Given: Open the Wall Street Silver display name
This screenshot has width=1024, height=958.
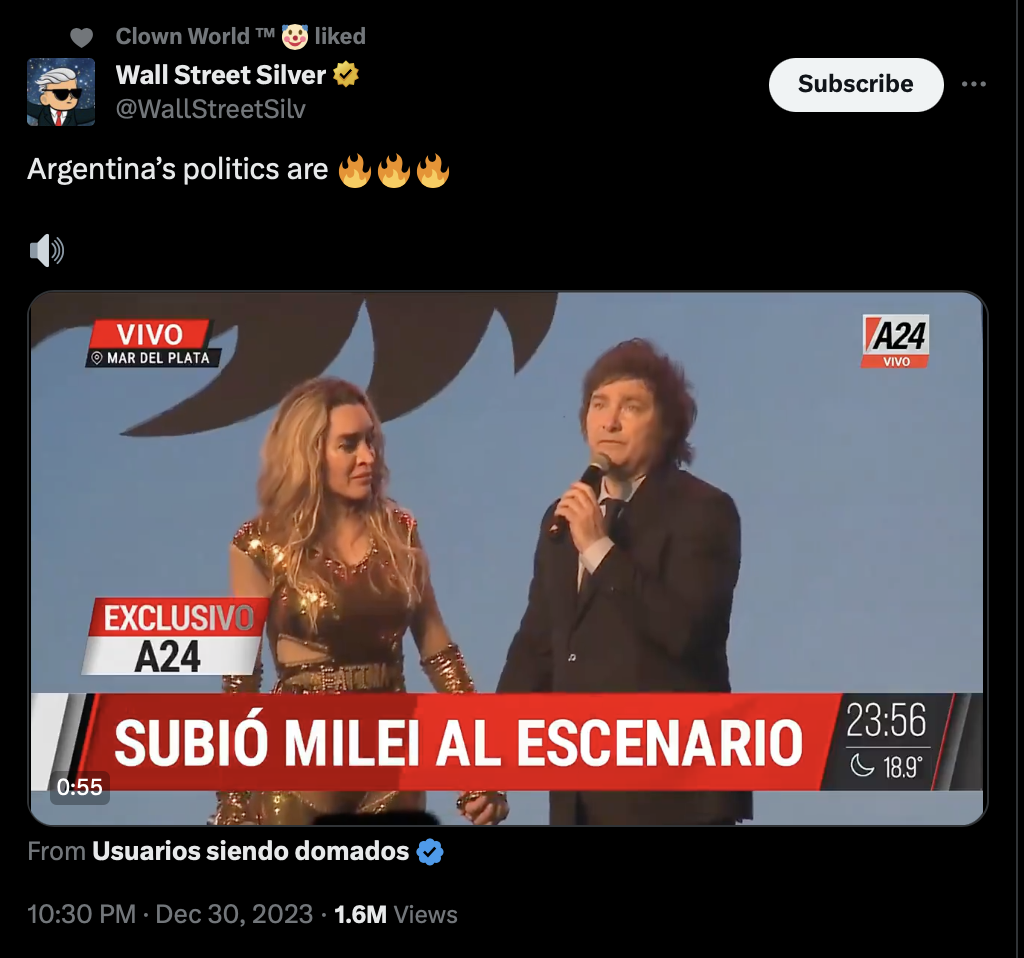Looking at the screenshot, I should (221, 75).
